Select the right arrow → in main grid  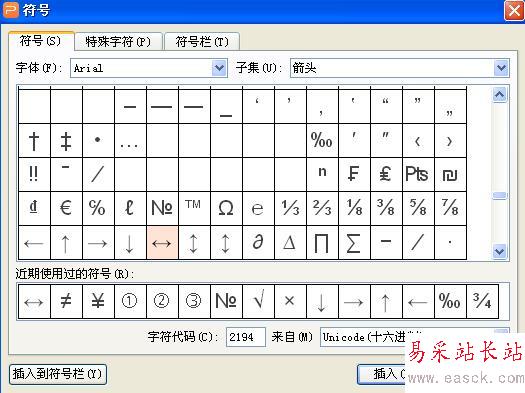click(x=98, y=242)
